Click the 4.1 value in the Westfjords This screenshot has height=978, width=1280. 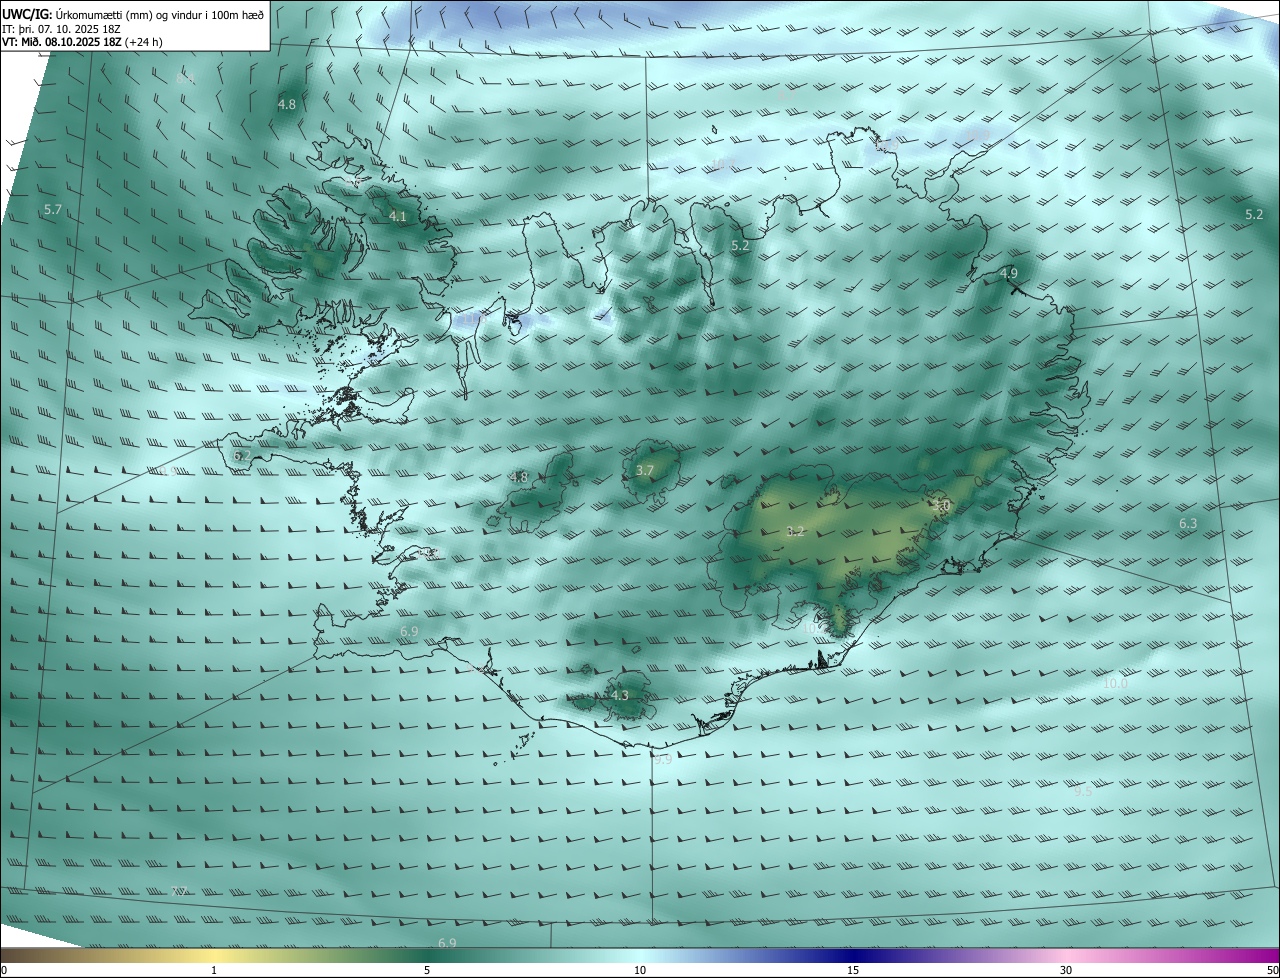coord(398,216)
